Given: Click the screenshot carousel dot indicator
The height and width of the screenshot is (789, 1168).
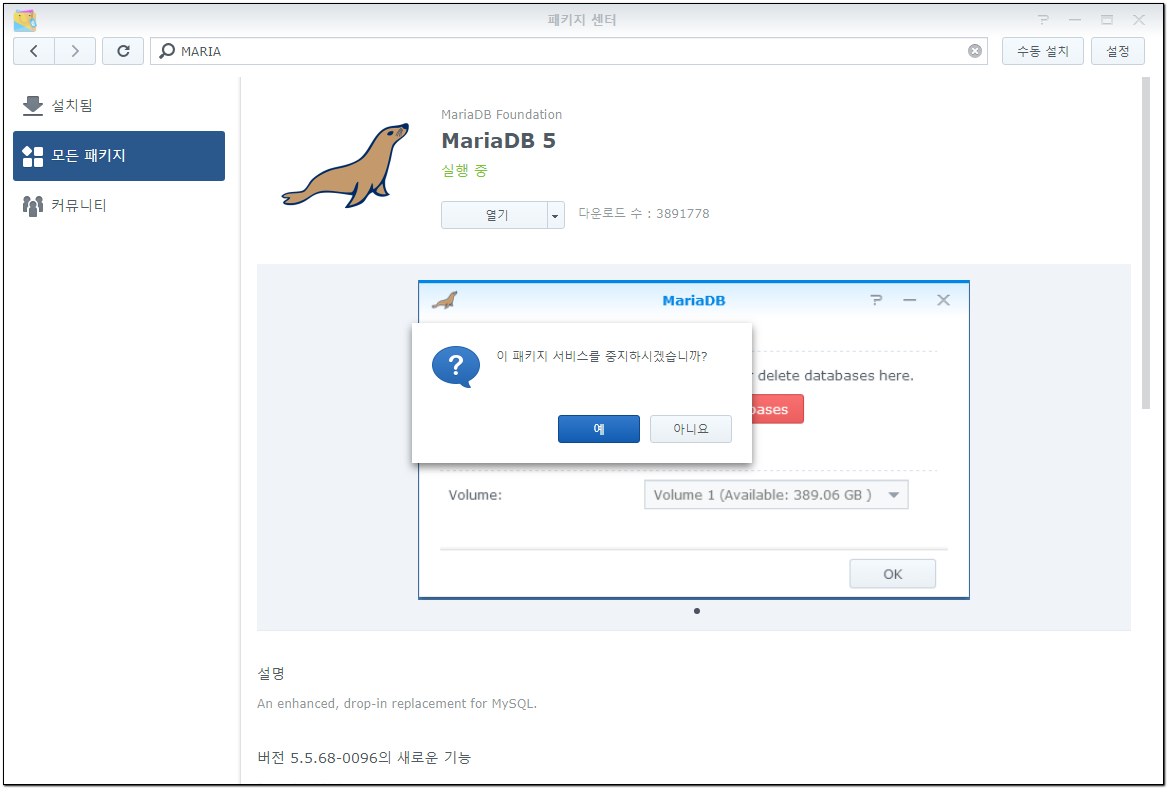Looking at the screenshot, I should click(696, 611).
